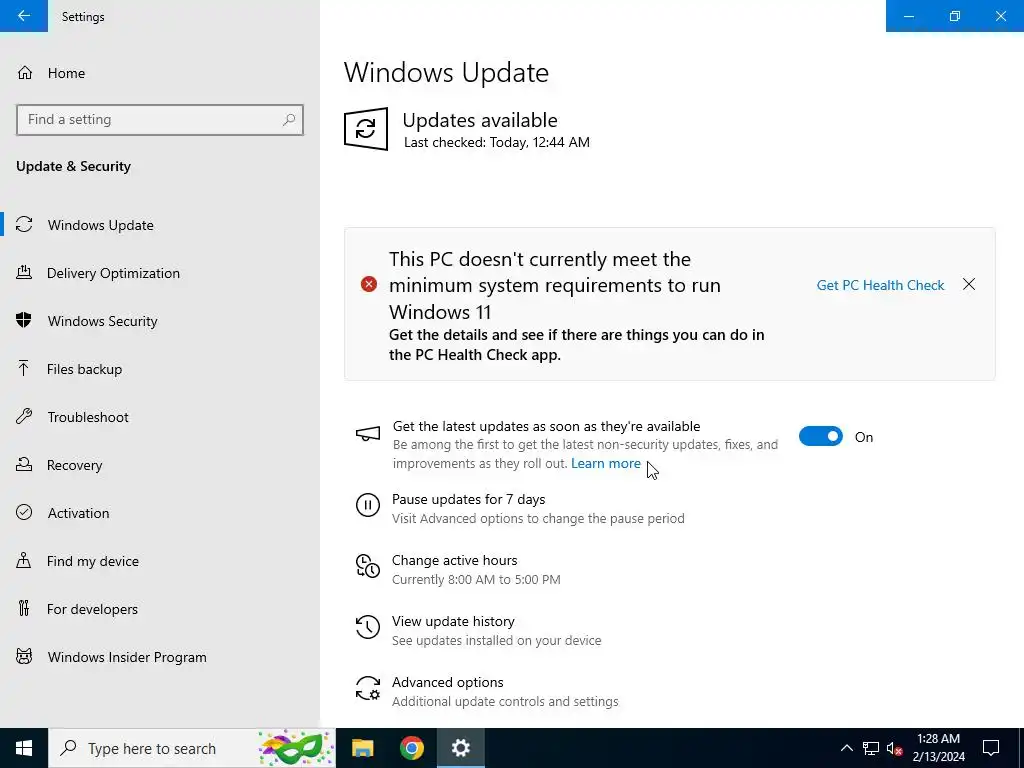This screenshot has width=1024, height=768.
Task: Focus the Find a setting search box
Action: point(160,120)
